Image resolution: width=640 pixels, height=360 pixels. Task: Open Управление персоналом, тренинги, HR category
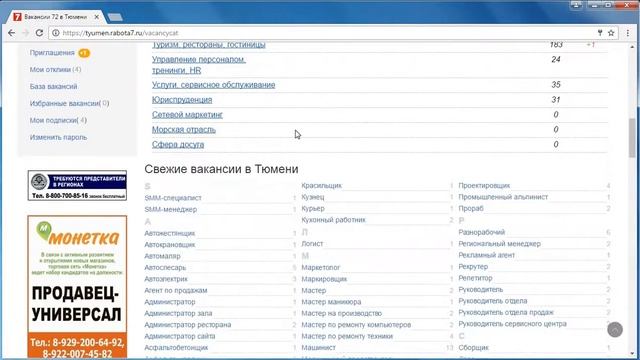pos(199,65)
